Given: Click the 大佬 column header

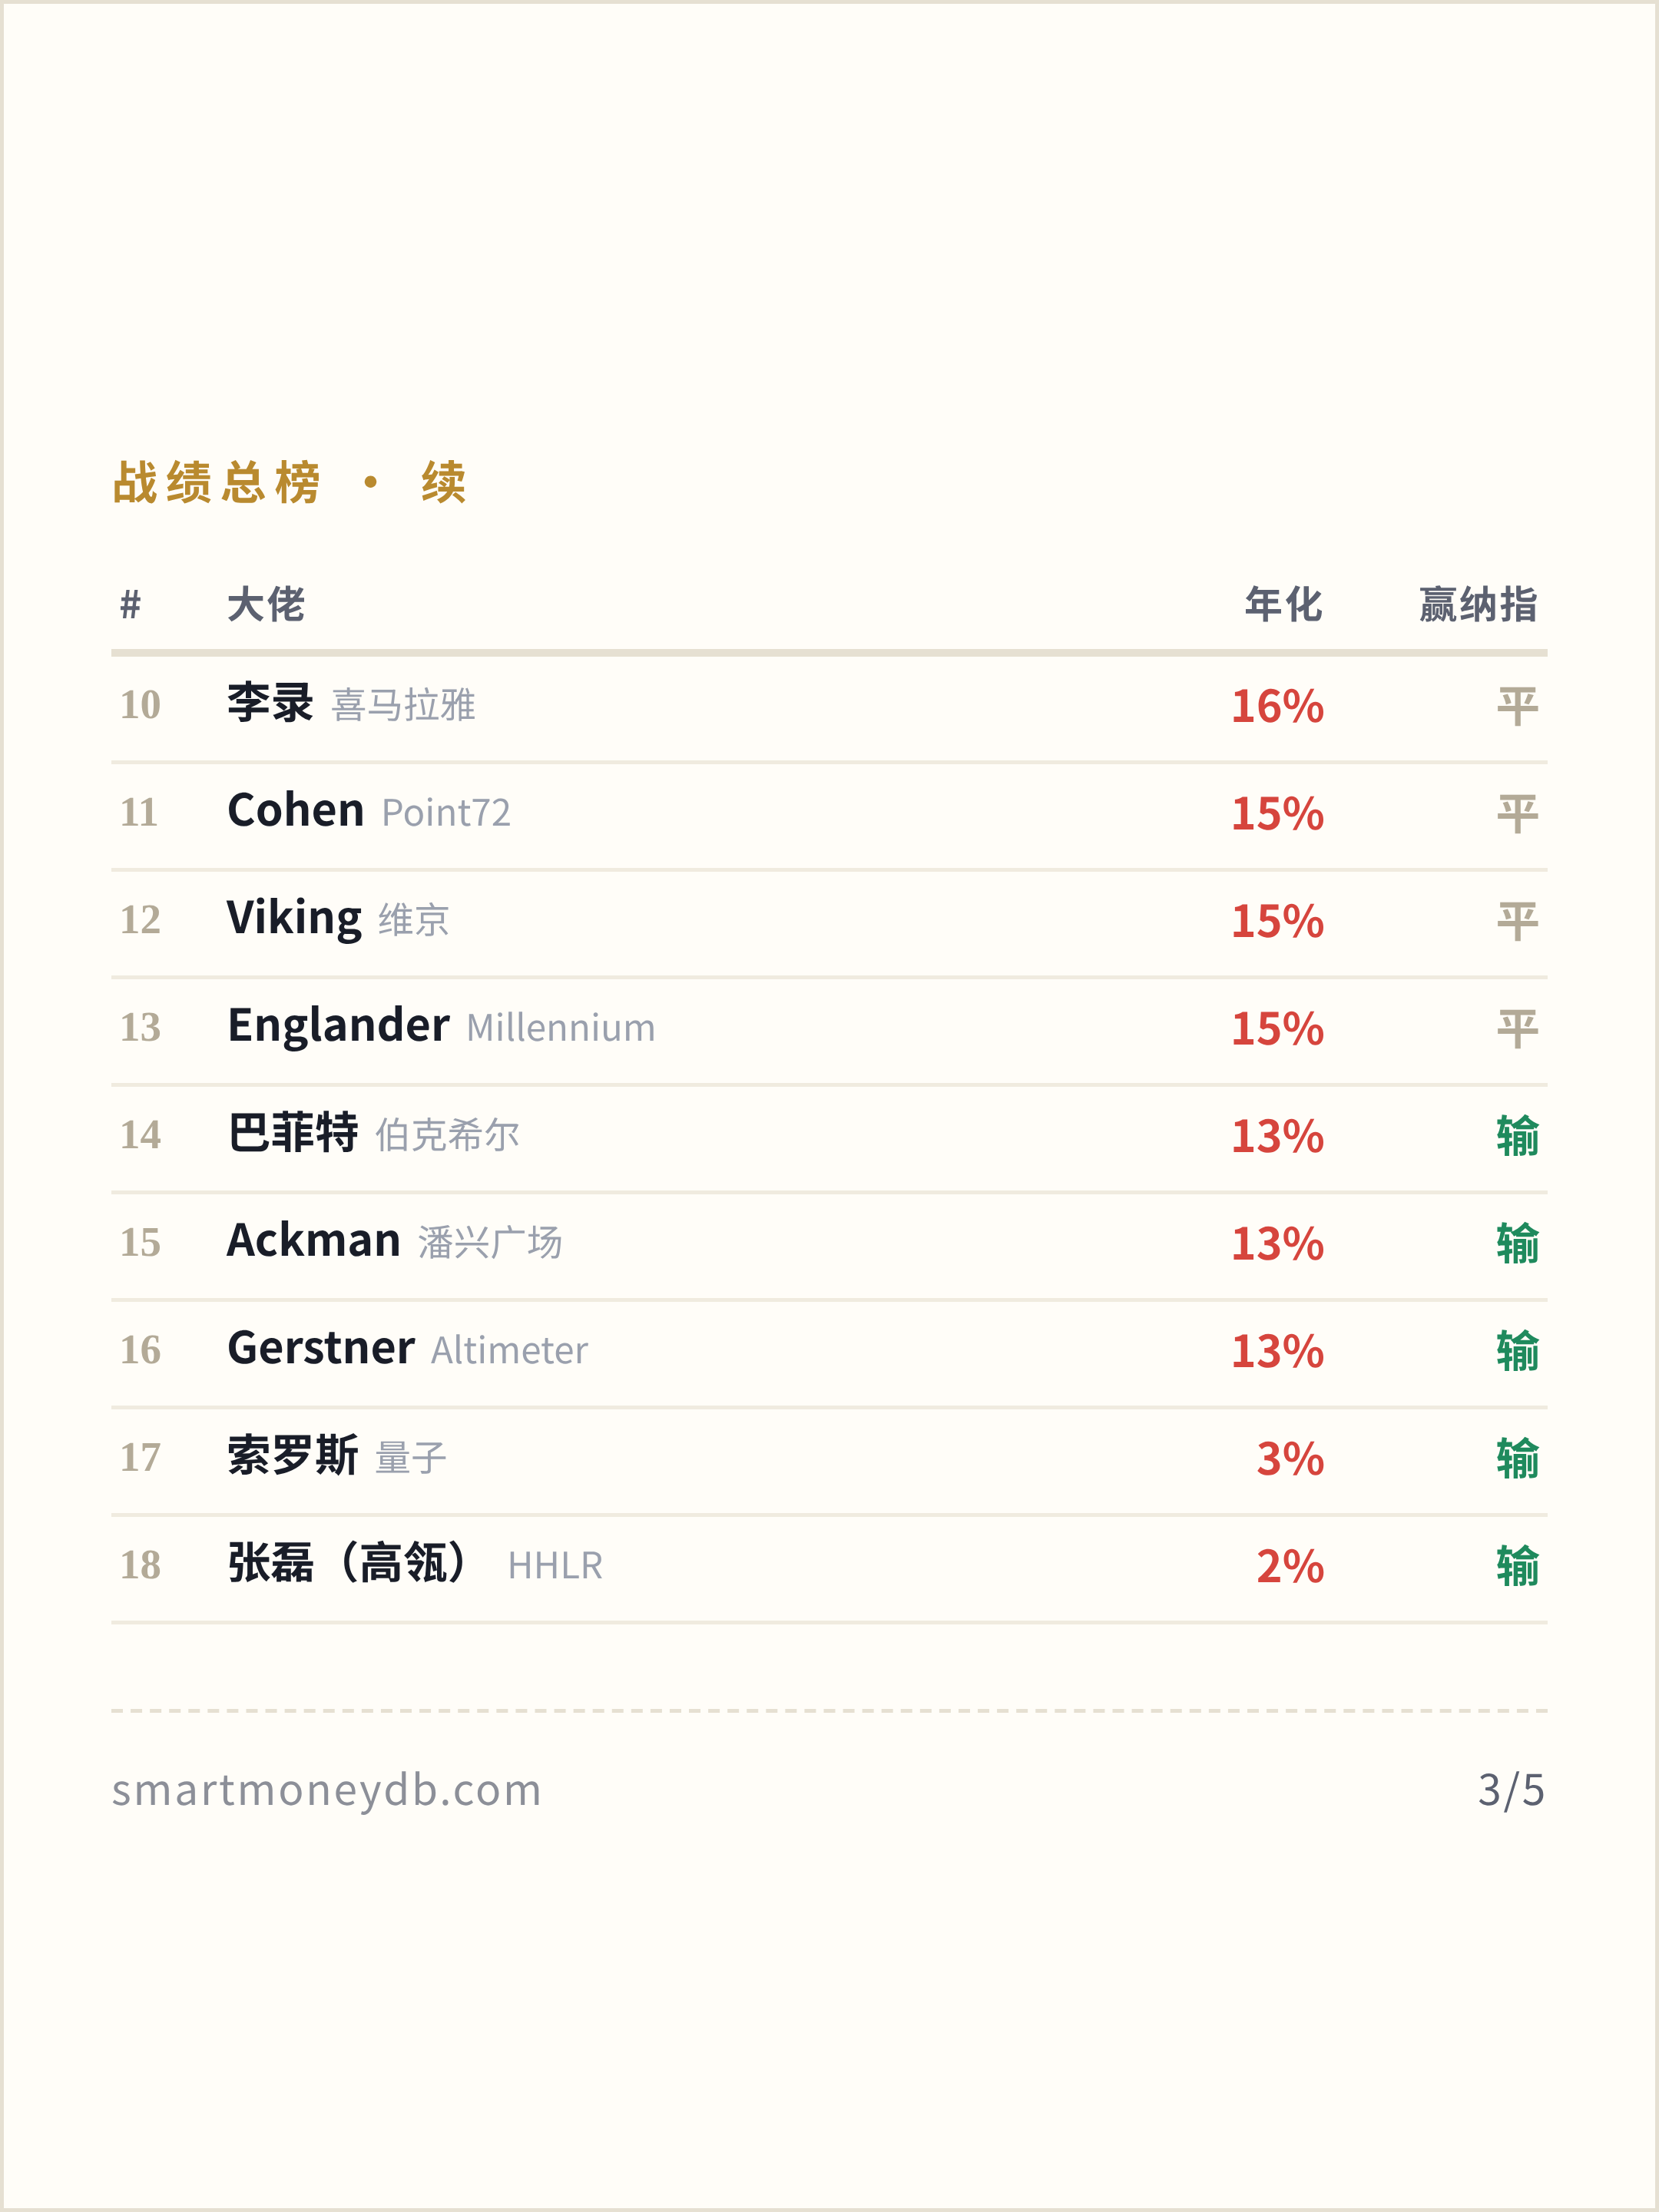Looking at the screenshot, I should coord(266,604).
